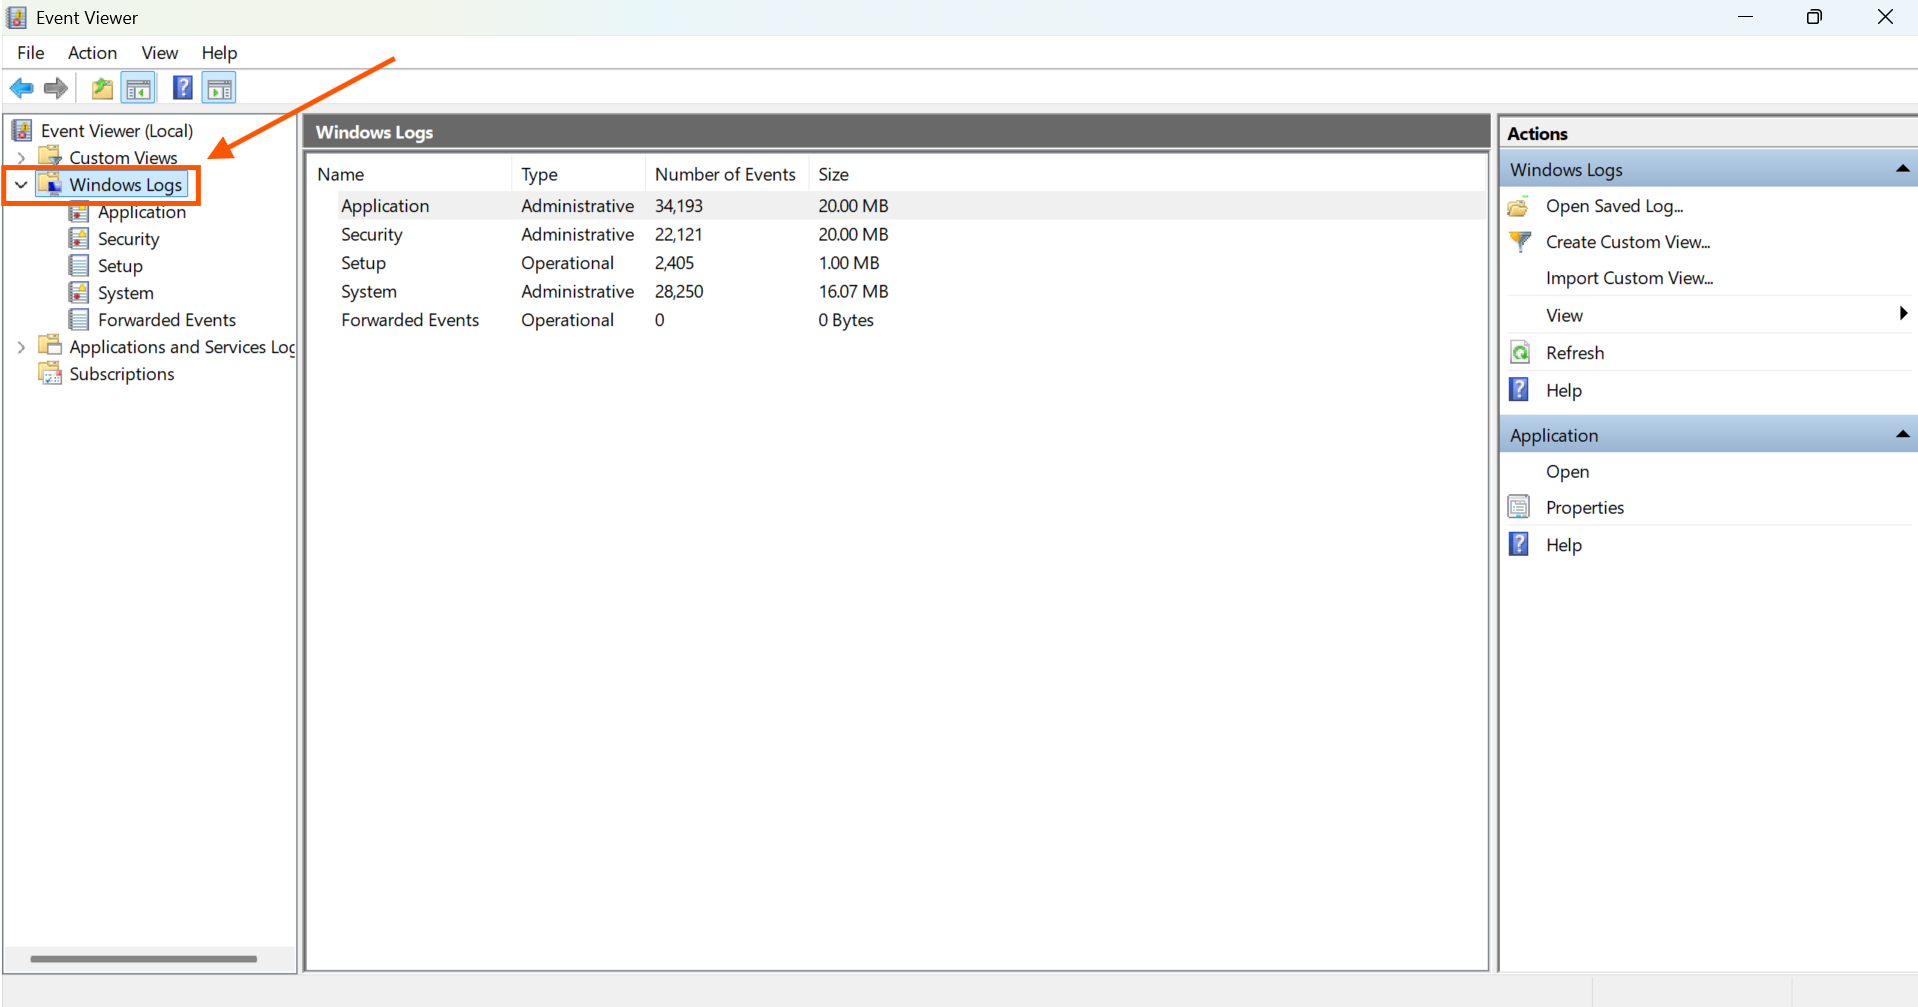1918x1007 pixels.
Task: Open the View menu in menu bar
Action: (159, 53)
